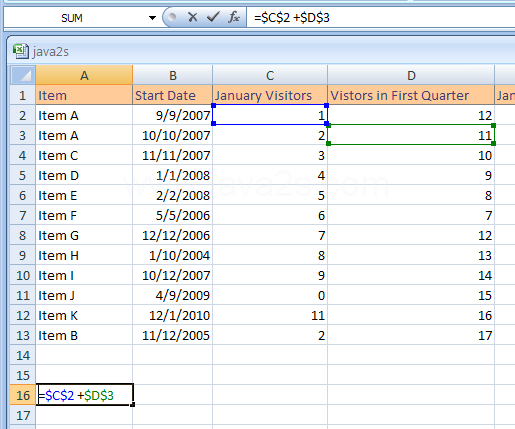Click the date cell 4/9/2009
The width and height of the screenshot is (515, 429).
(172, 295)
